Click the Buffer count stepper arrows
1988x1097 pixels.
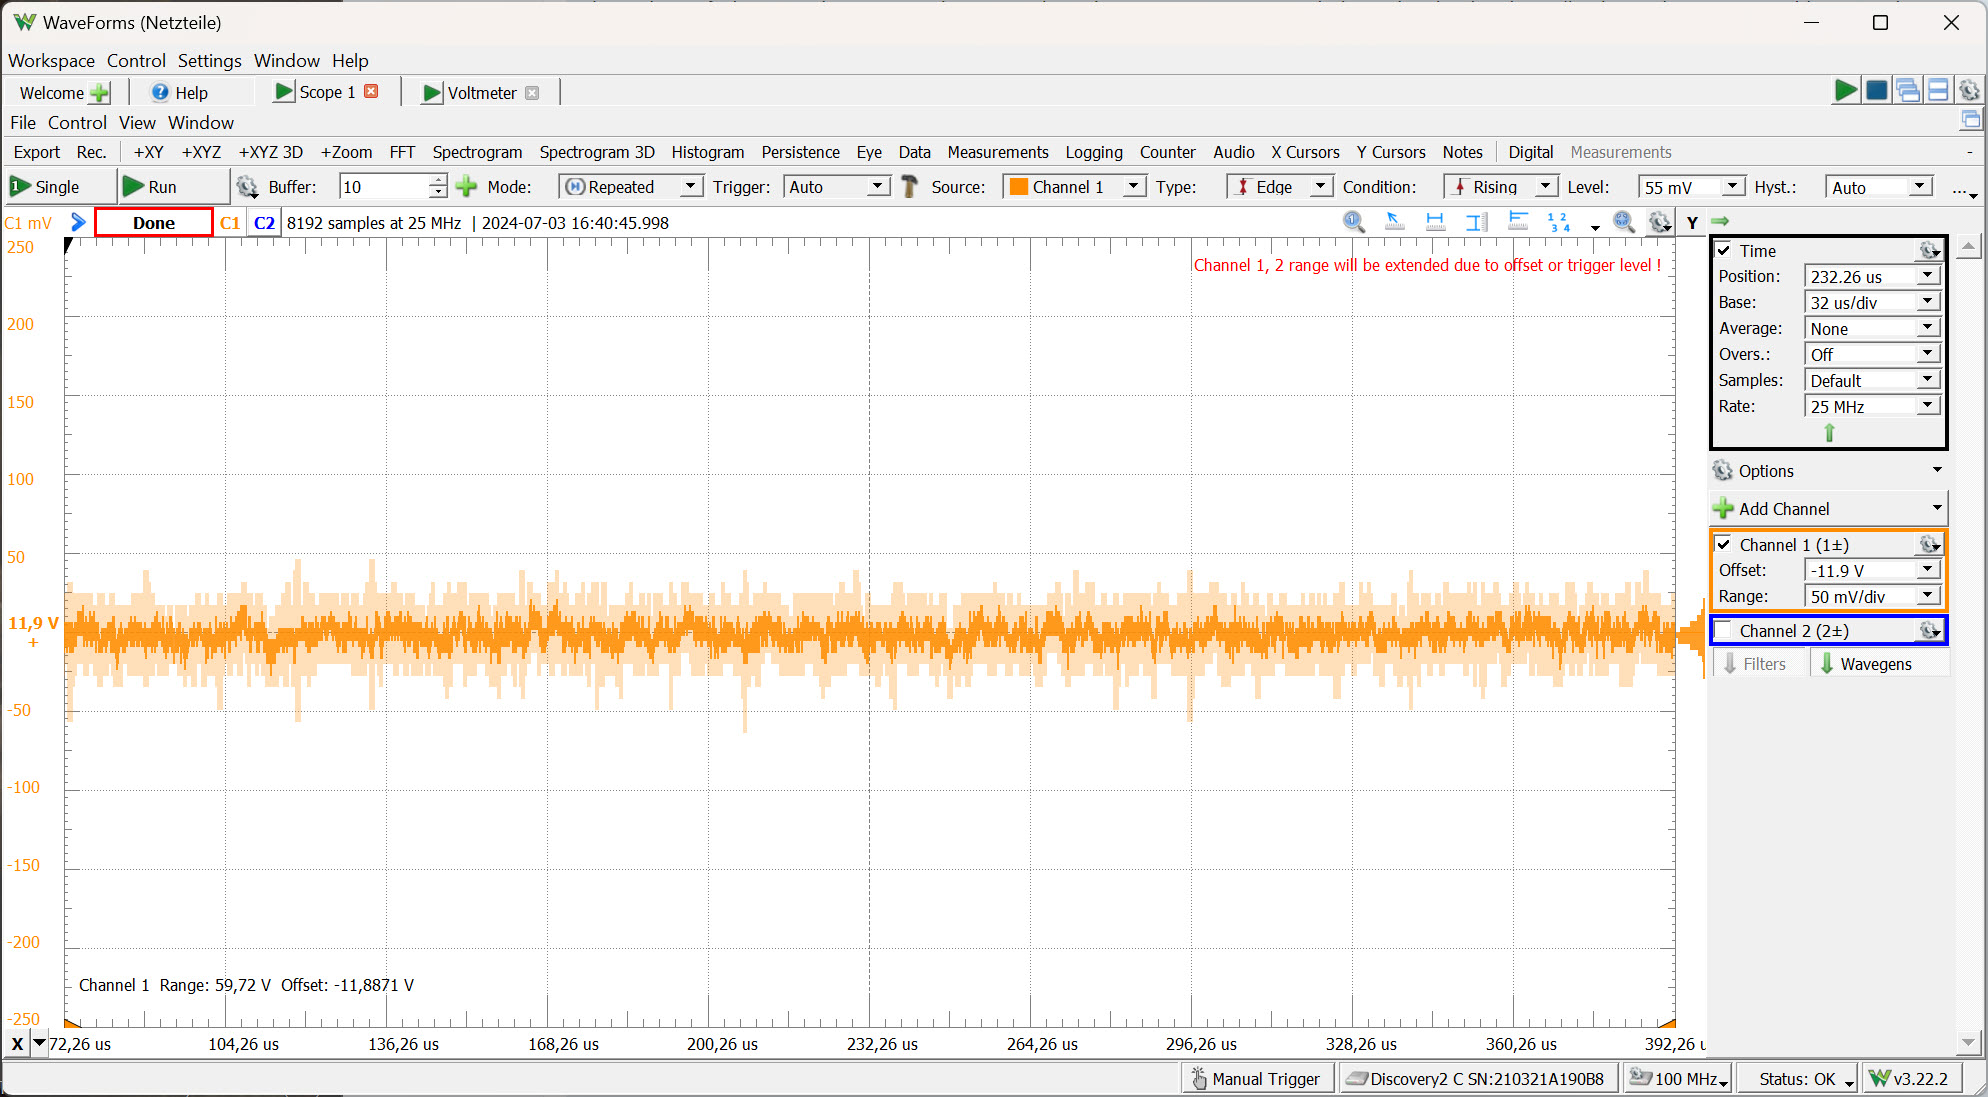click(x=437, y=186)
